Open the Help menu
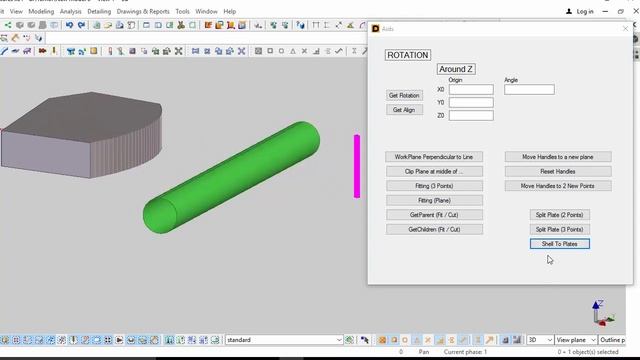Screen dimensions: 640x360 (230, 11)
